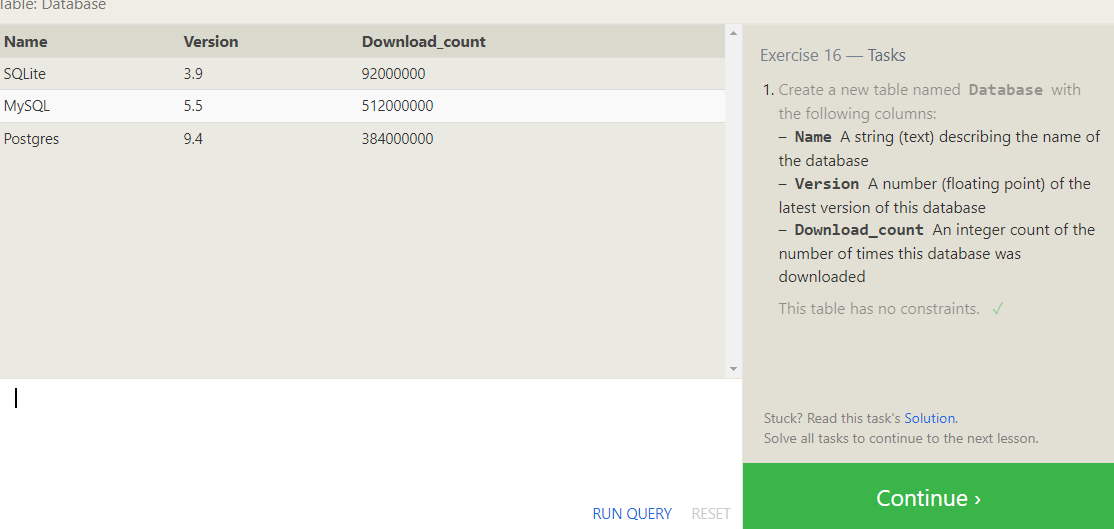Run the SQL with RUN QUERY
Screen dimensions: 1114x529
point(632,513)
